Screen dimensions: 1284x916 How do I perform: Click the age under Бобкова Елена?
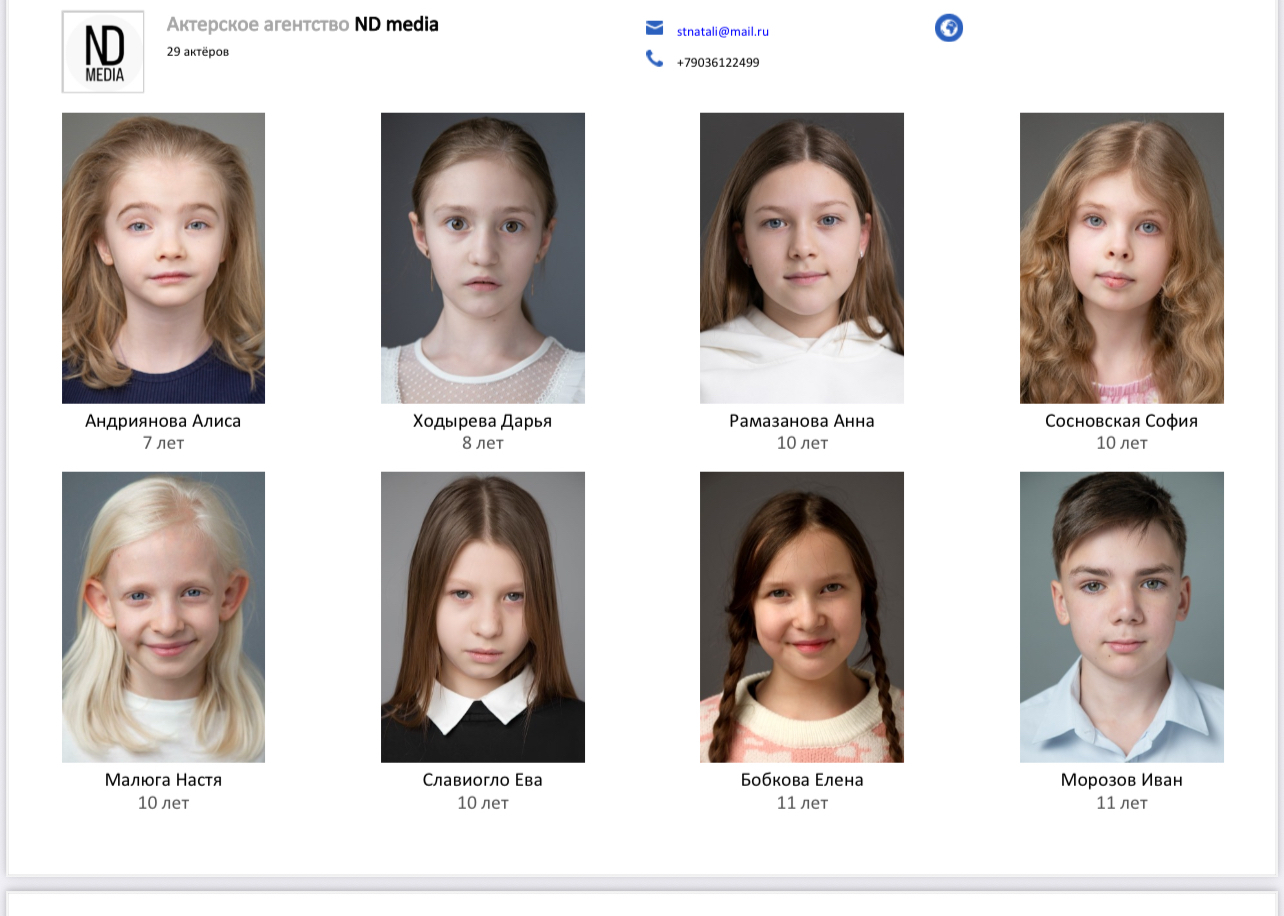click(x=802, y=803)
